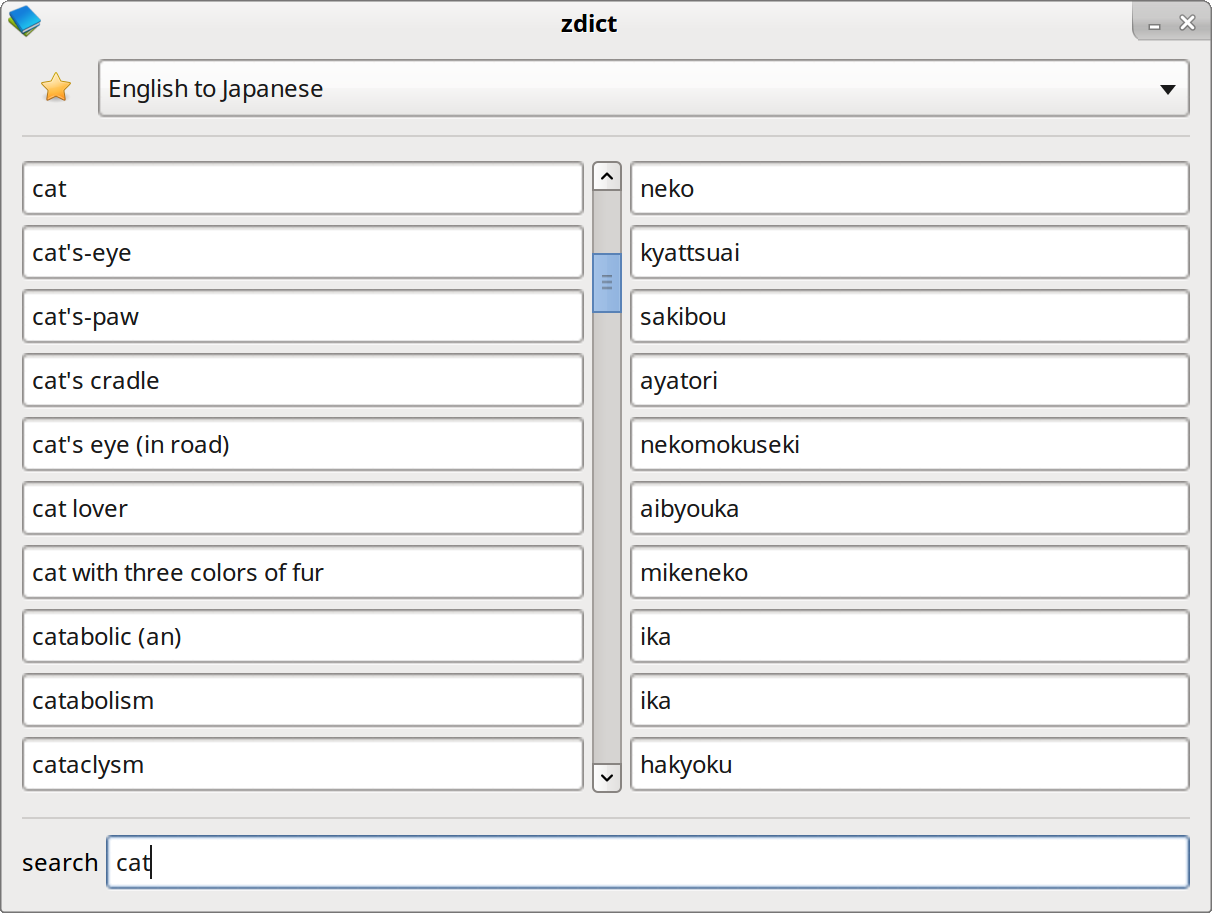Select the 'mikeneko' translation field
Screen dimensions: 1212x913
pos(909,573)
